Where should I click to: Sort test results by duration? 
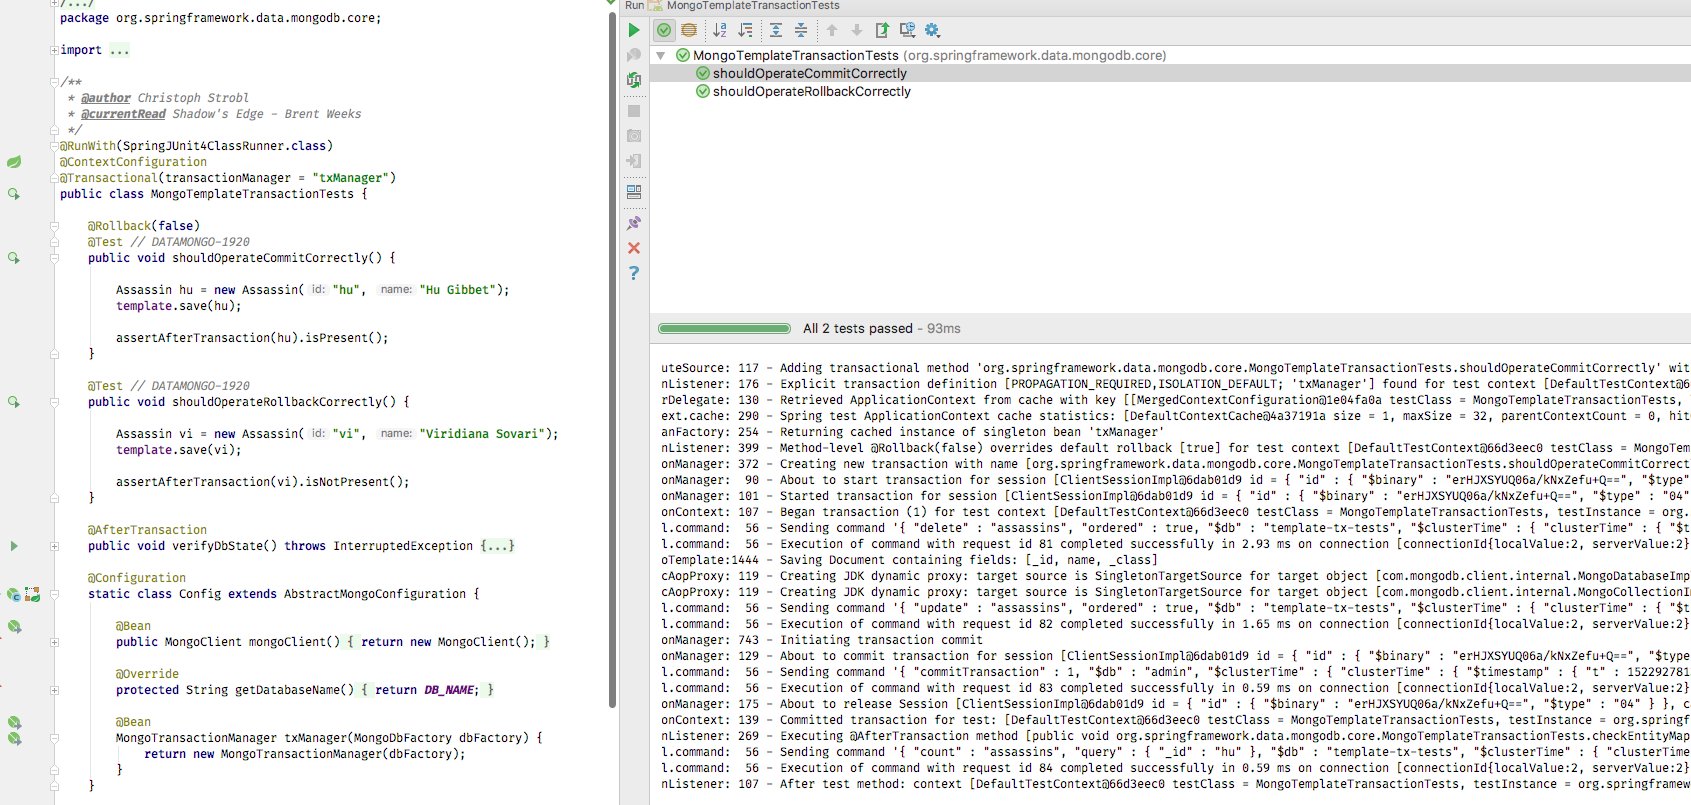pos(745,30)
